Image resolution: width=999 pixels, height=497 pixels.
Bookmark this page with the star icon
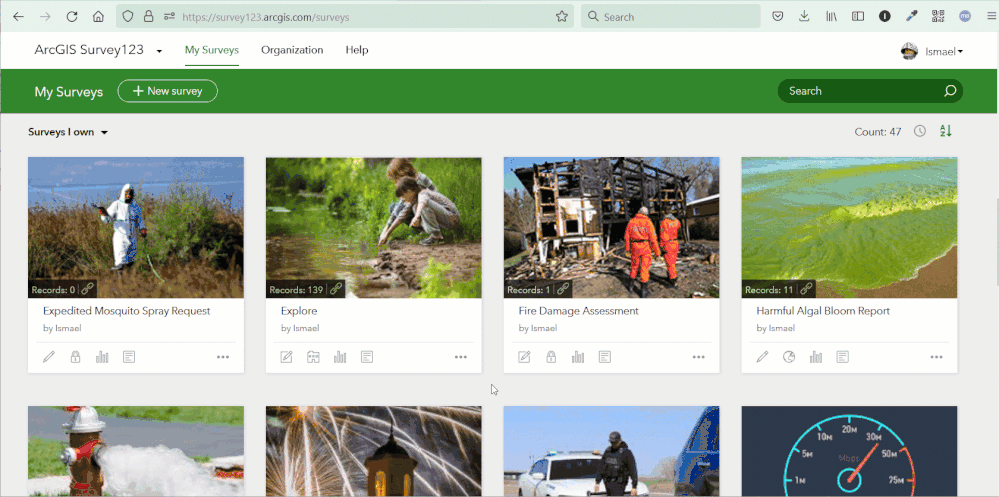click(x=561, y=17)
